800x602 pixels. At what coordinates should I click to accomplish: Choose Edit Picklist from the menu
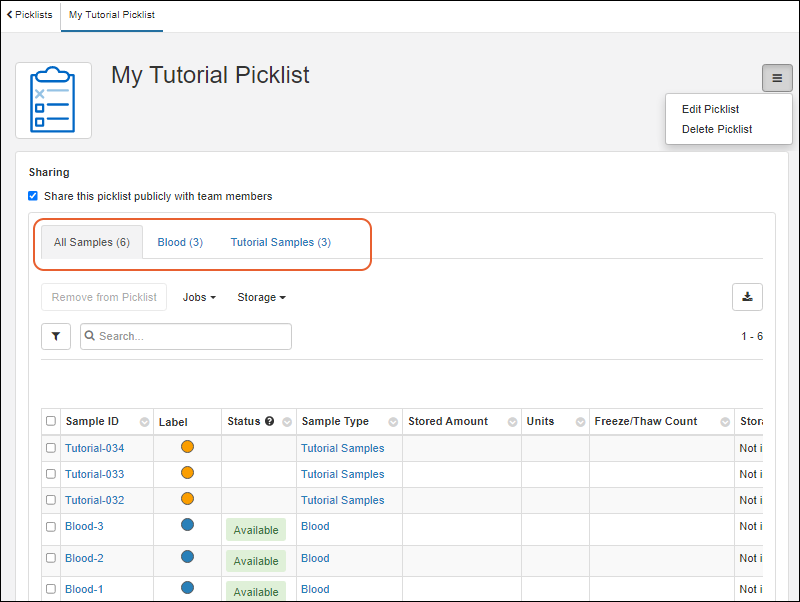point(710,109)
